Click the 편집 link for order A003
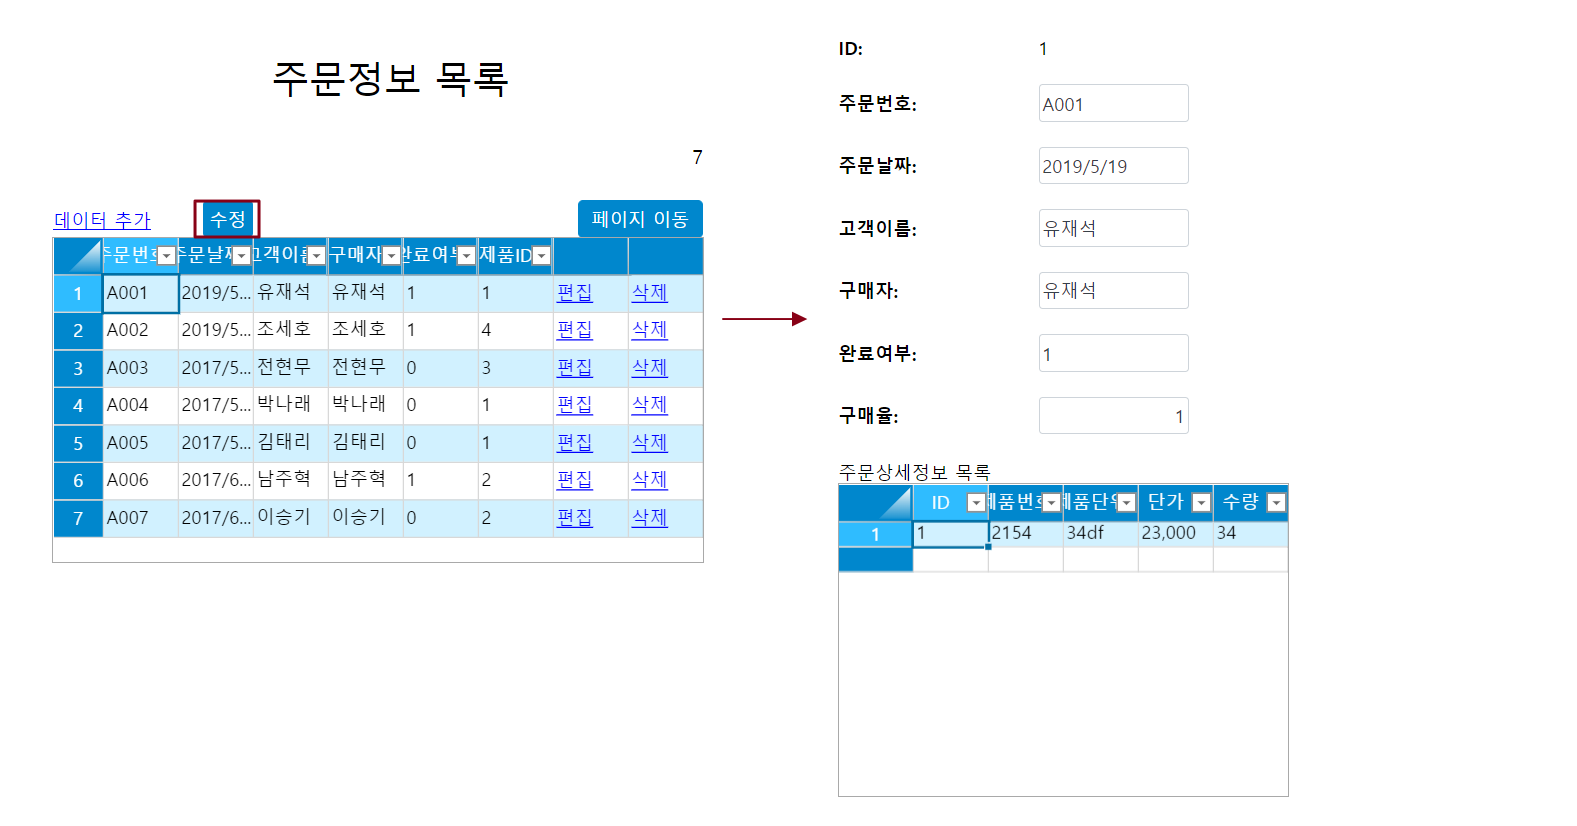 pos(574,368)
